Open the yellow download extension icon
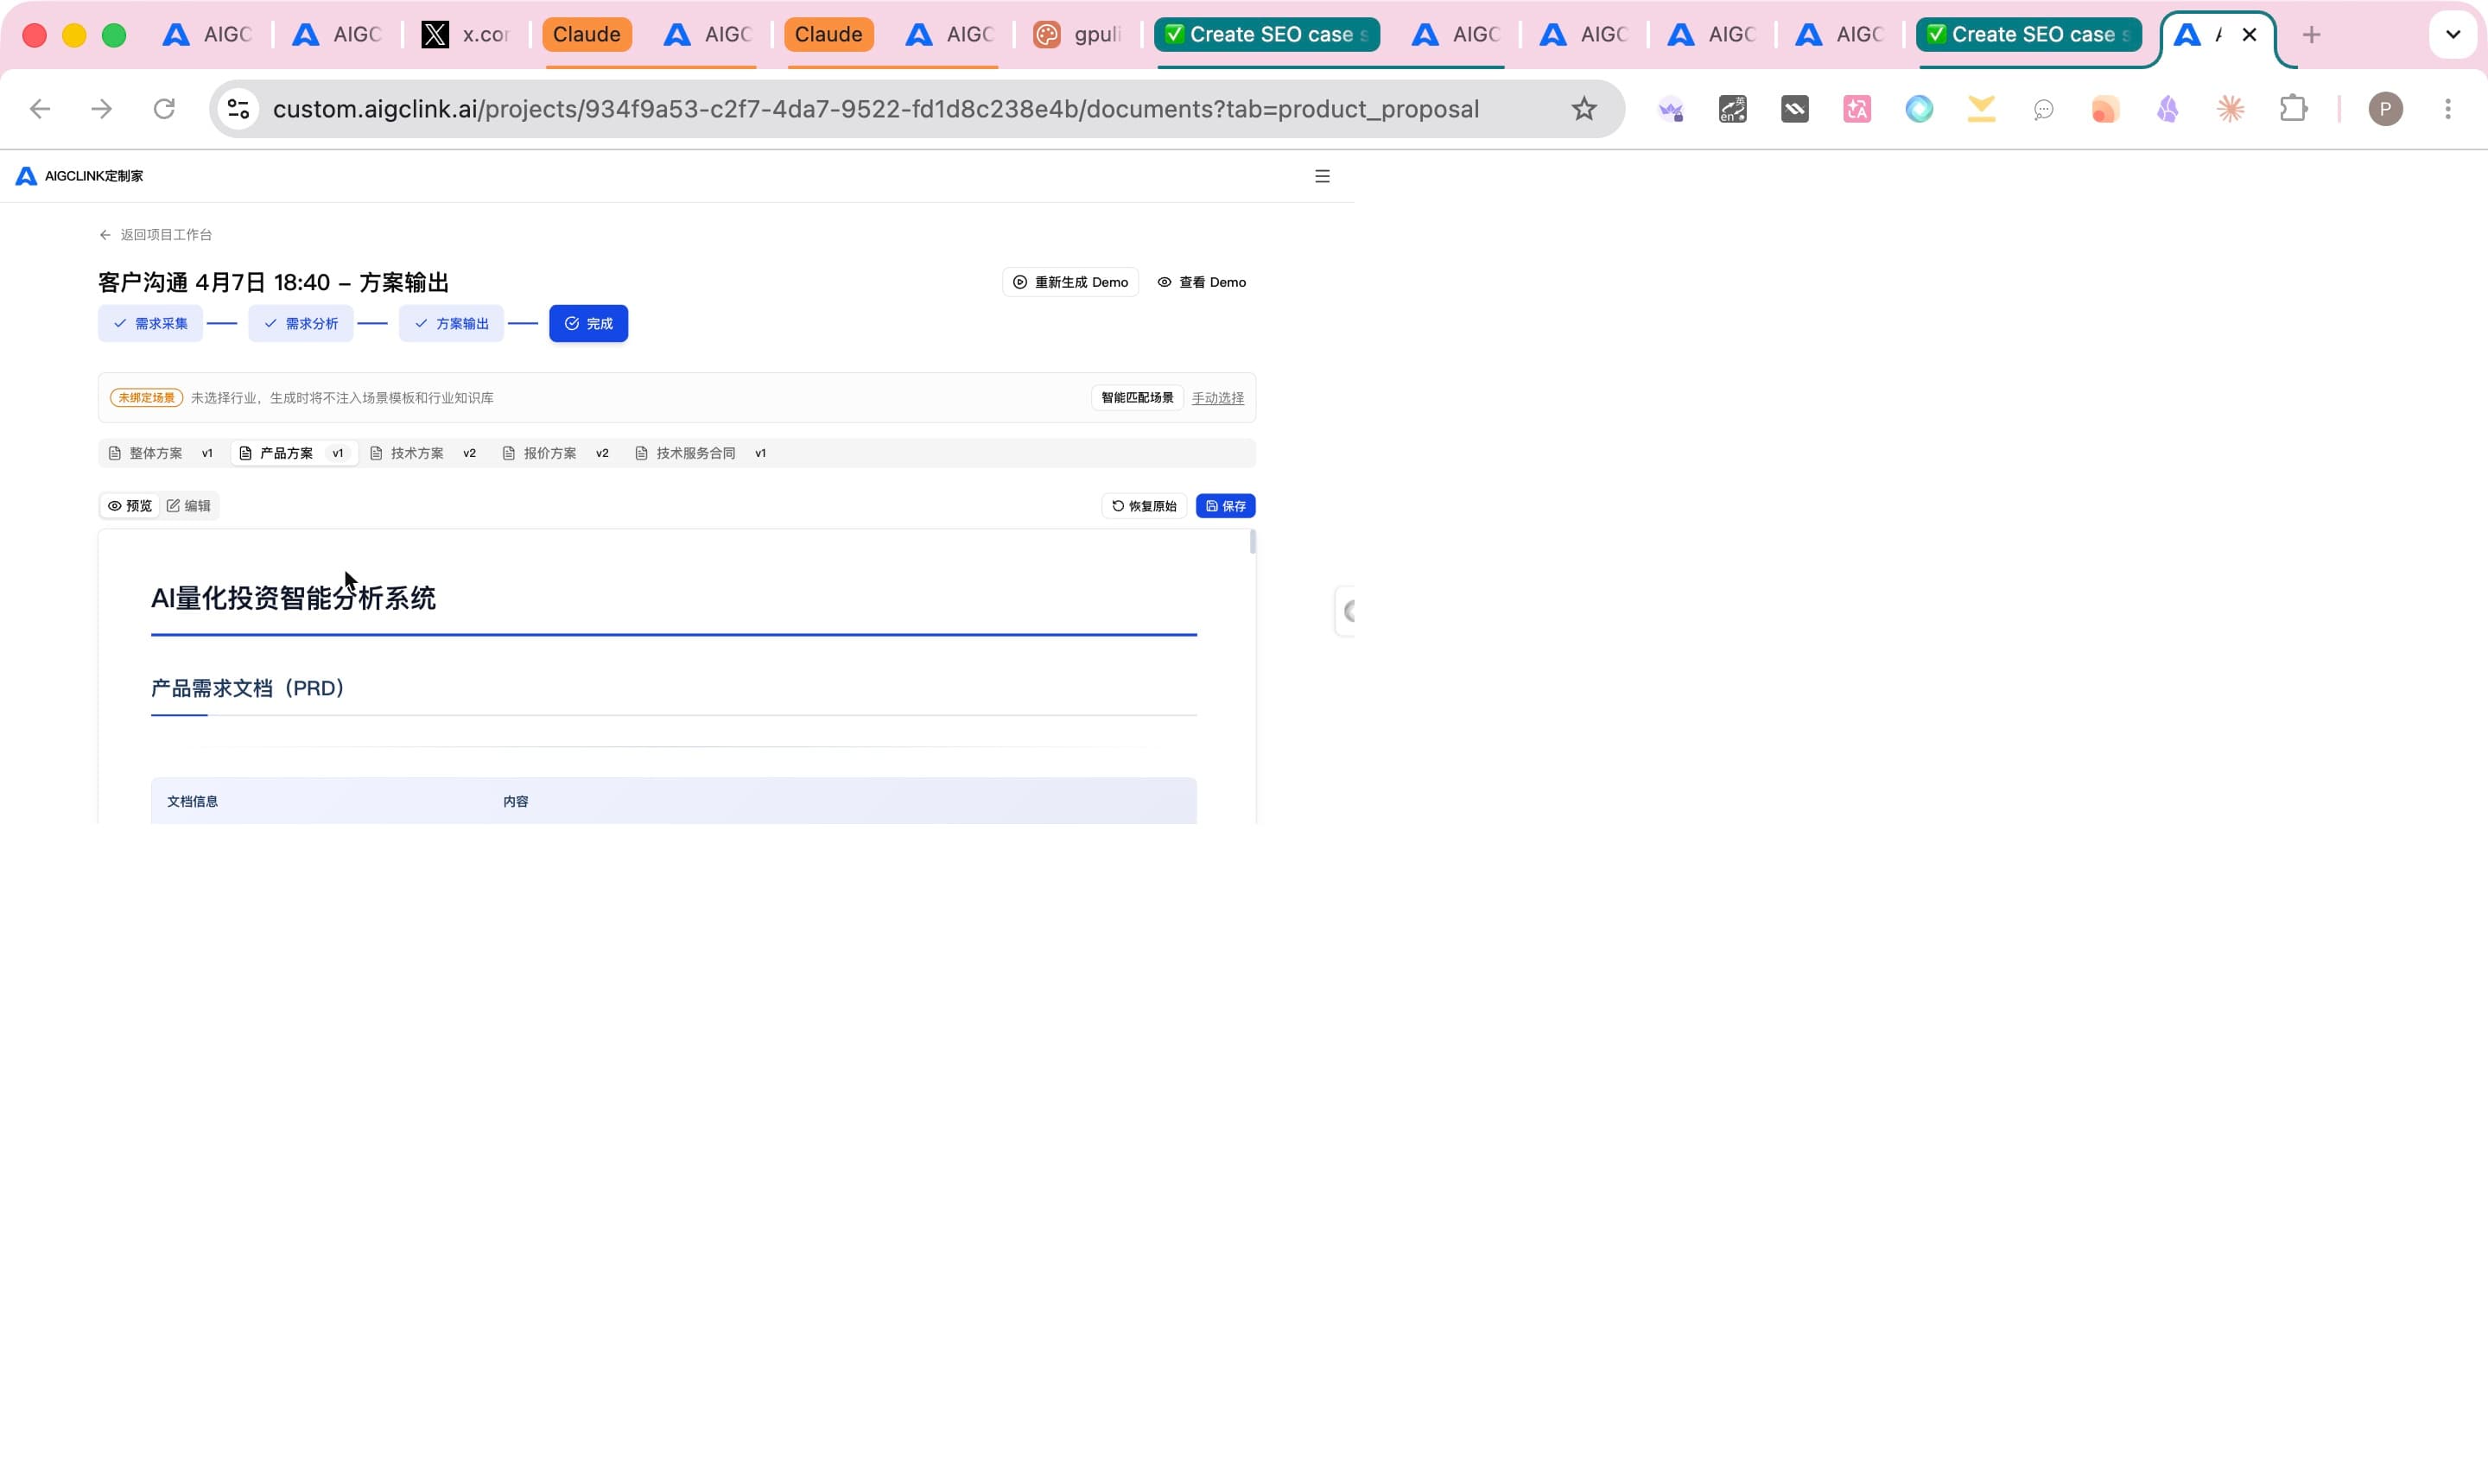 click(x=1981, y=109)
